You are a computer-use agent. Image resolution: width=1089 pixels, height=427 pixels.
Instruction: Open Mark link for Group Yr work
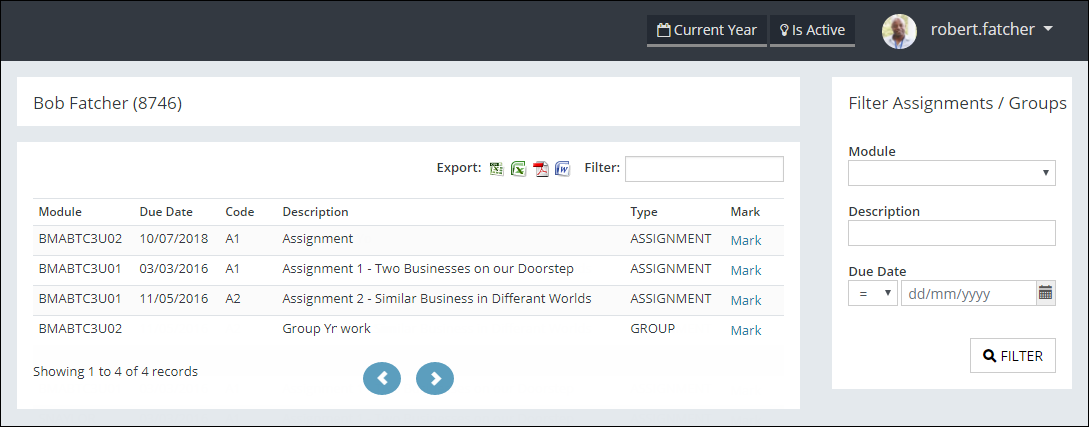pos(746,331)
